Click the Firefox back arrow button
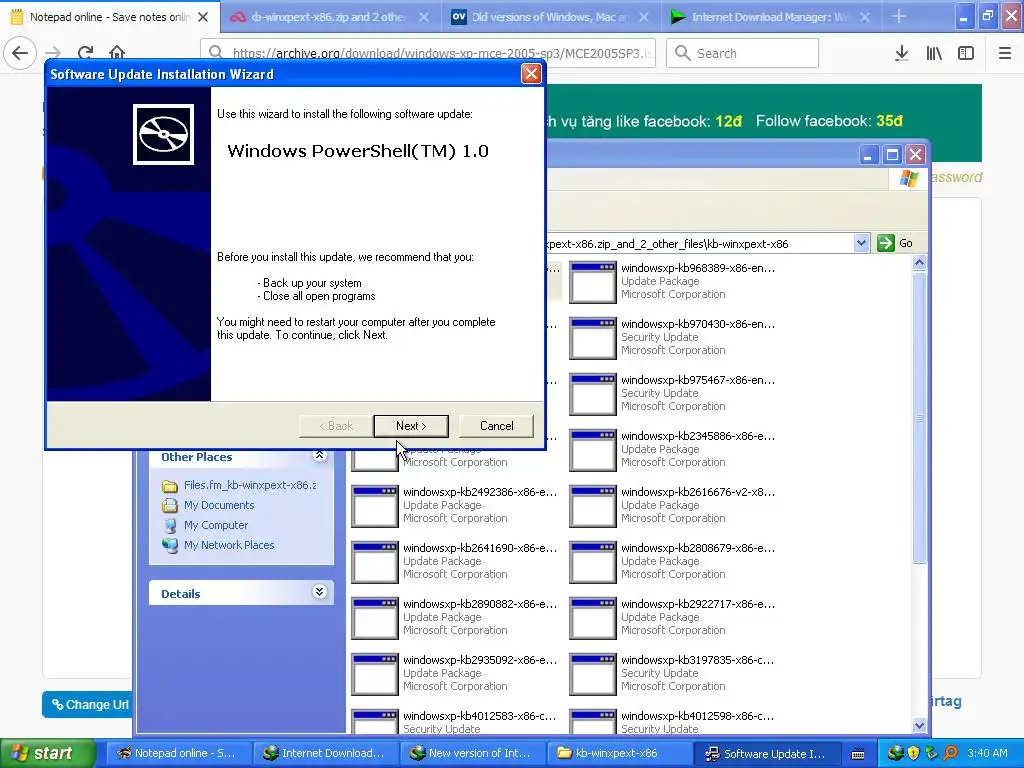 click(x=20, y=53)
